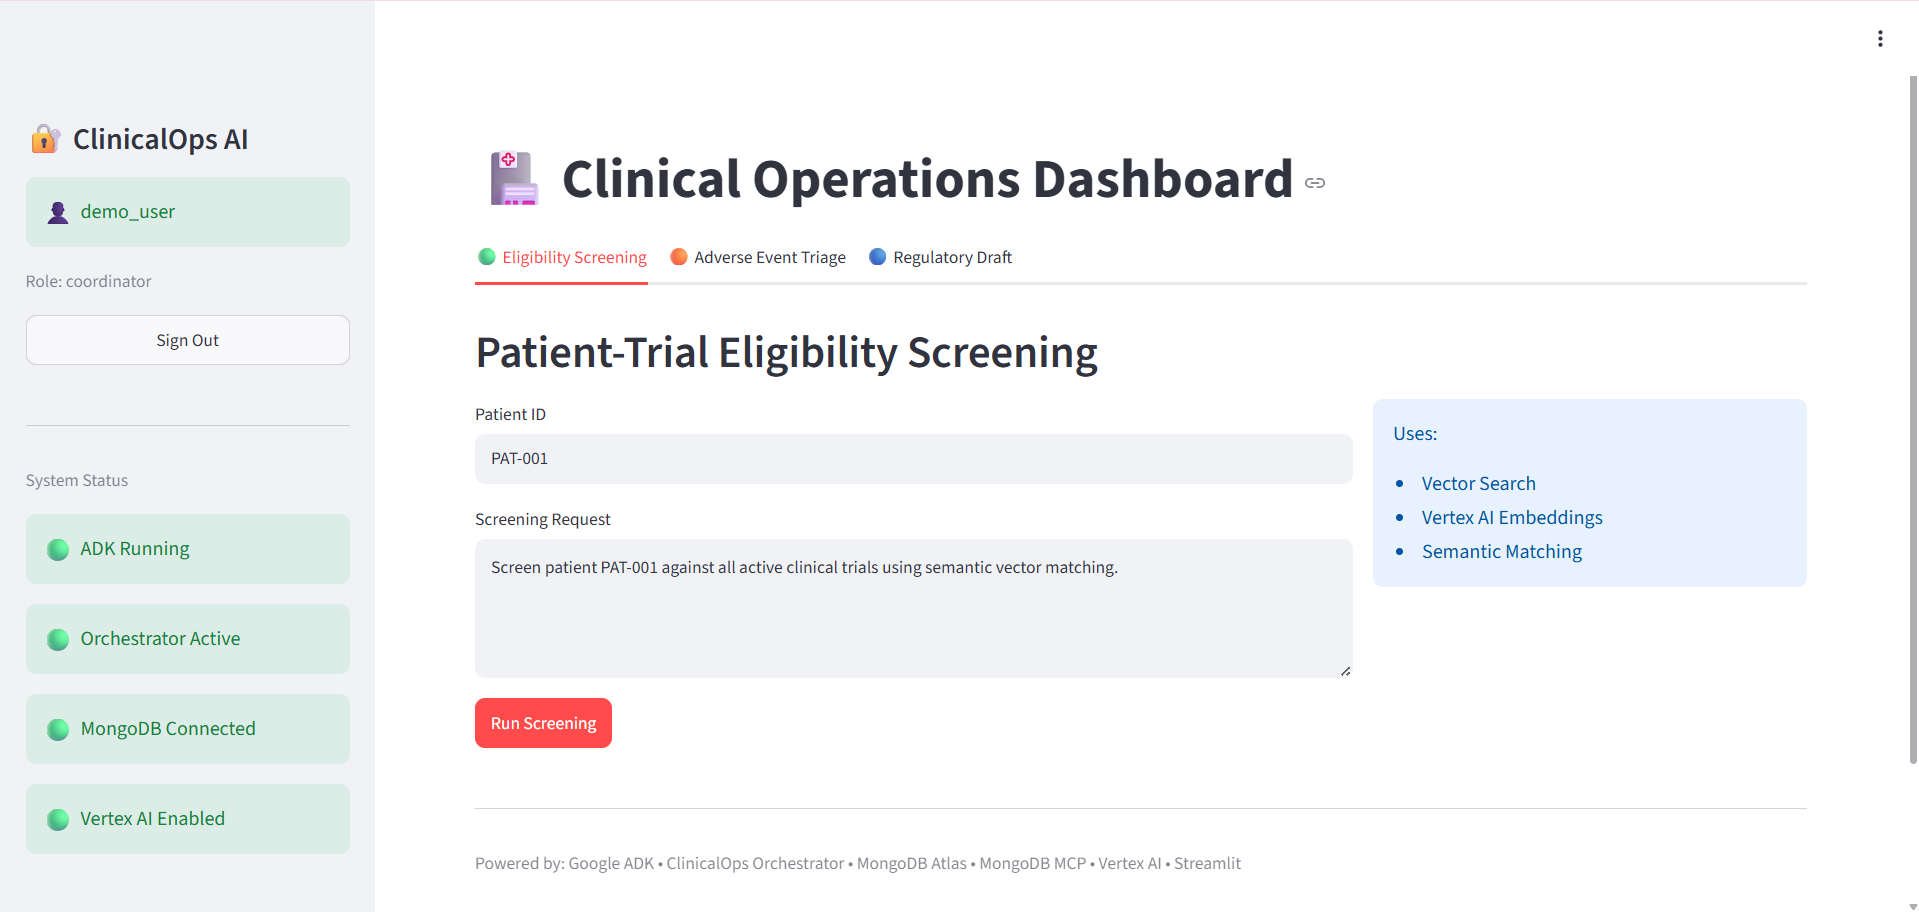Click the Semantic Matching list item
This screenshot has width=1919, height=912.
[x=1502, y=552]
